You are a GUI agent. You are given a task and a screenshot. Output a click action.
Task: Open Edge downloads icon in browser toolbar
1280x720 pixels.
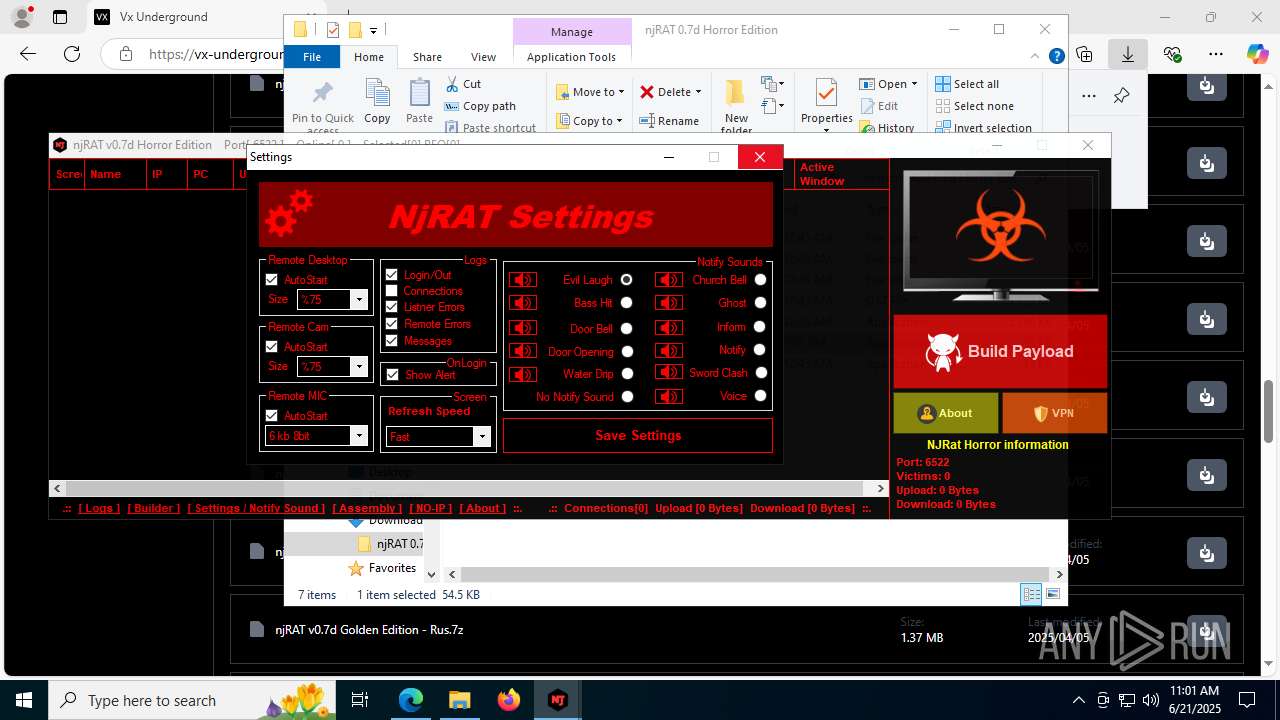[x=1127, y=54]
